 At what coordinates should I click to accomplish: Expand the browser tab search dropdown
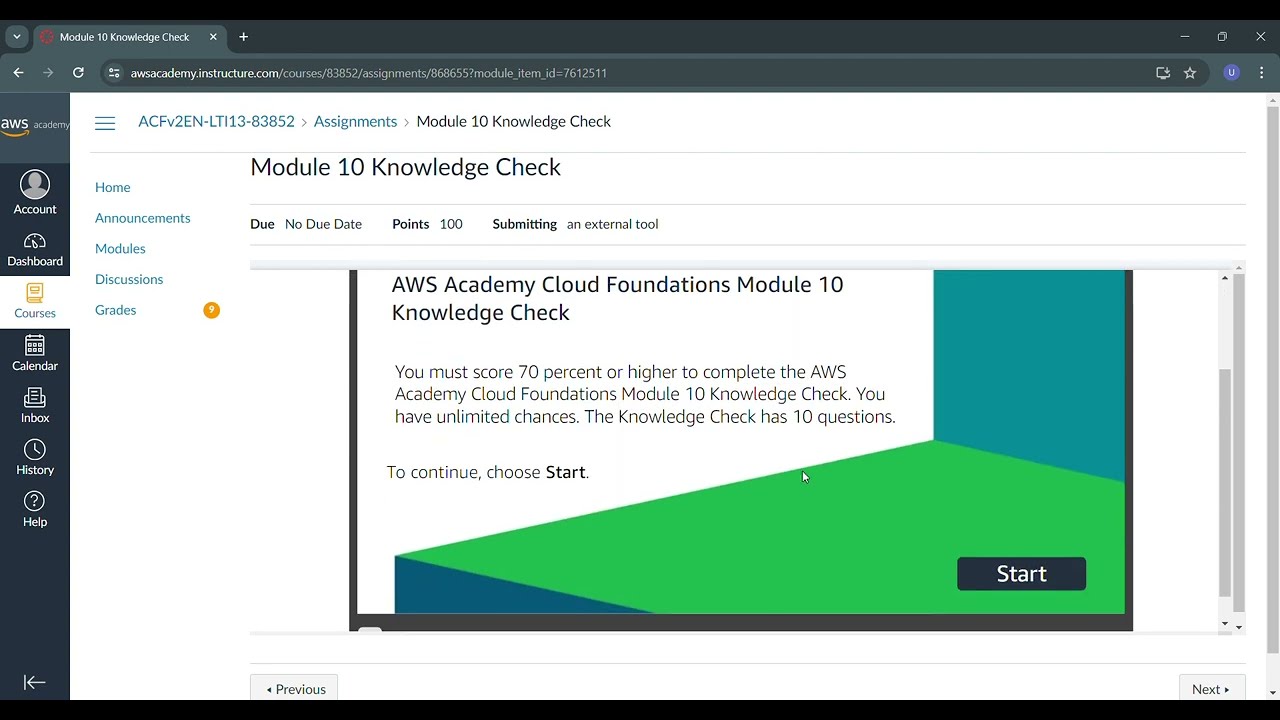pyautogui.click(x=17, y=37)
